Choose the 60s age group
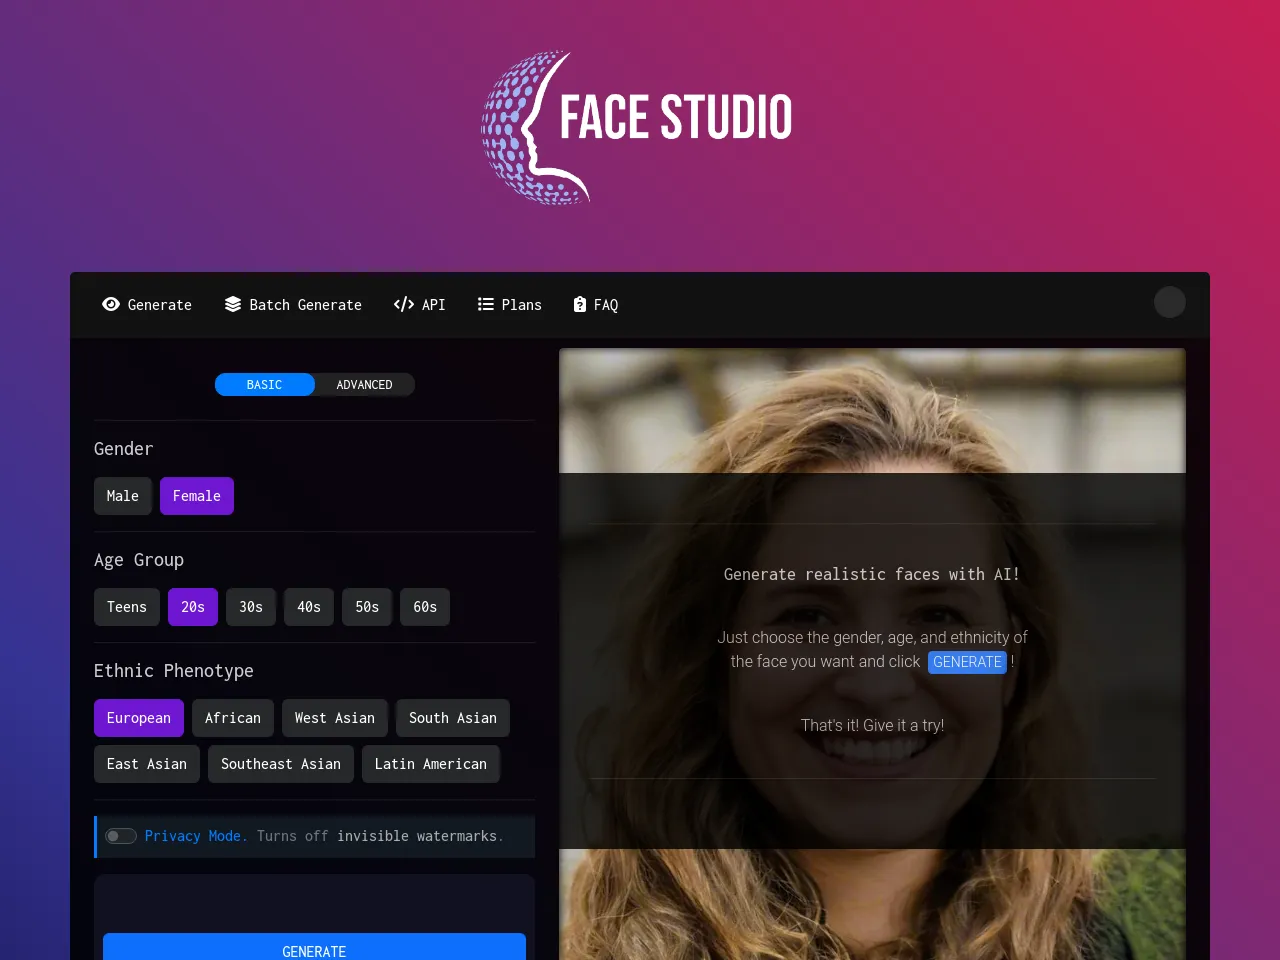Screen dimensions: 1280x960 425,607
